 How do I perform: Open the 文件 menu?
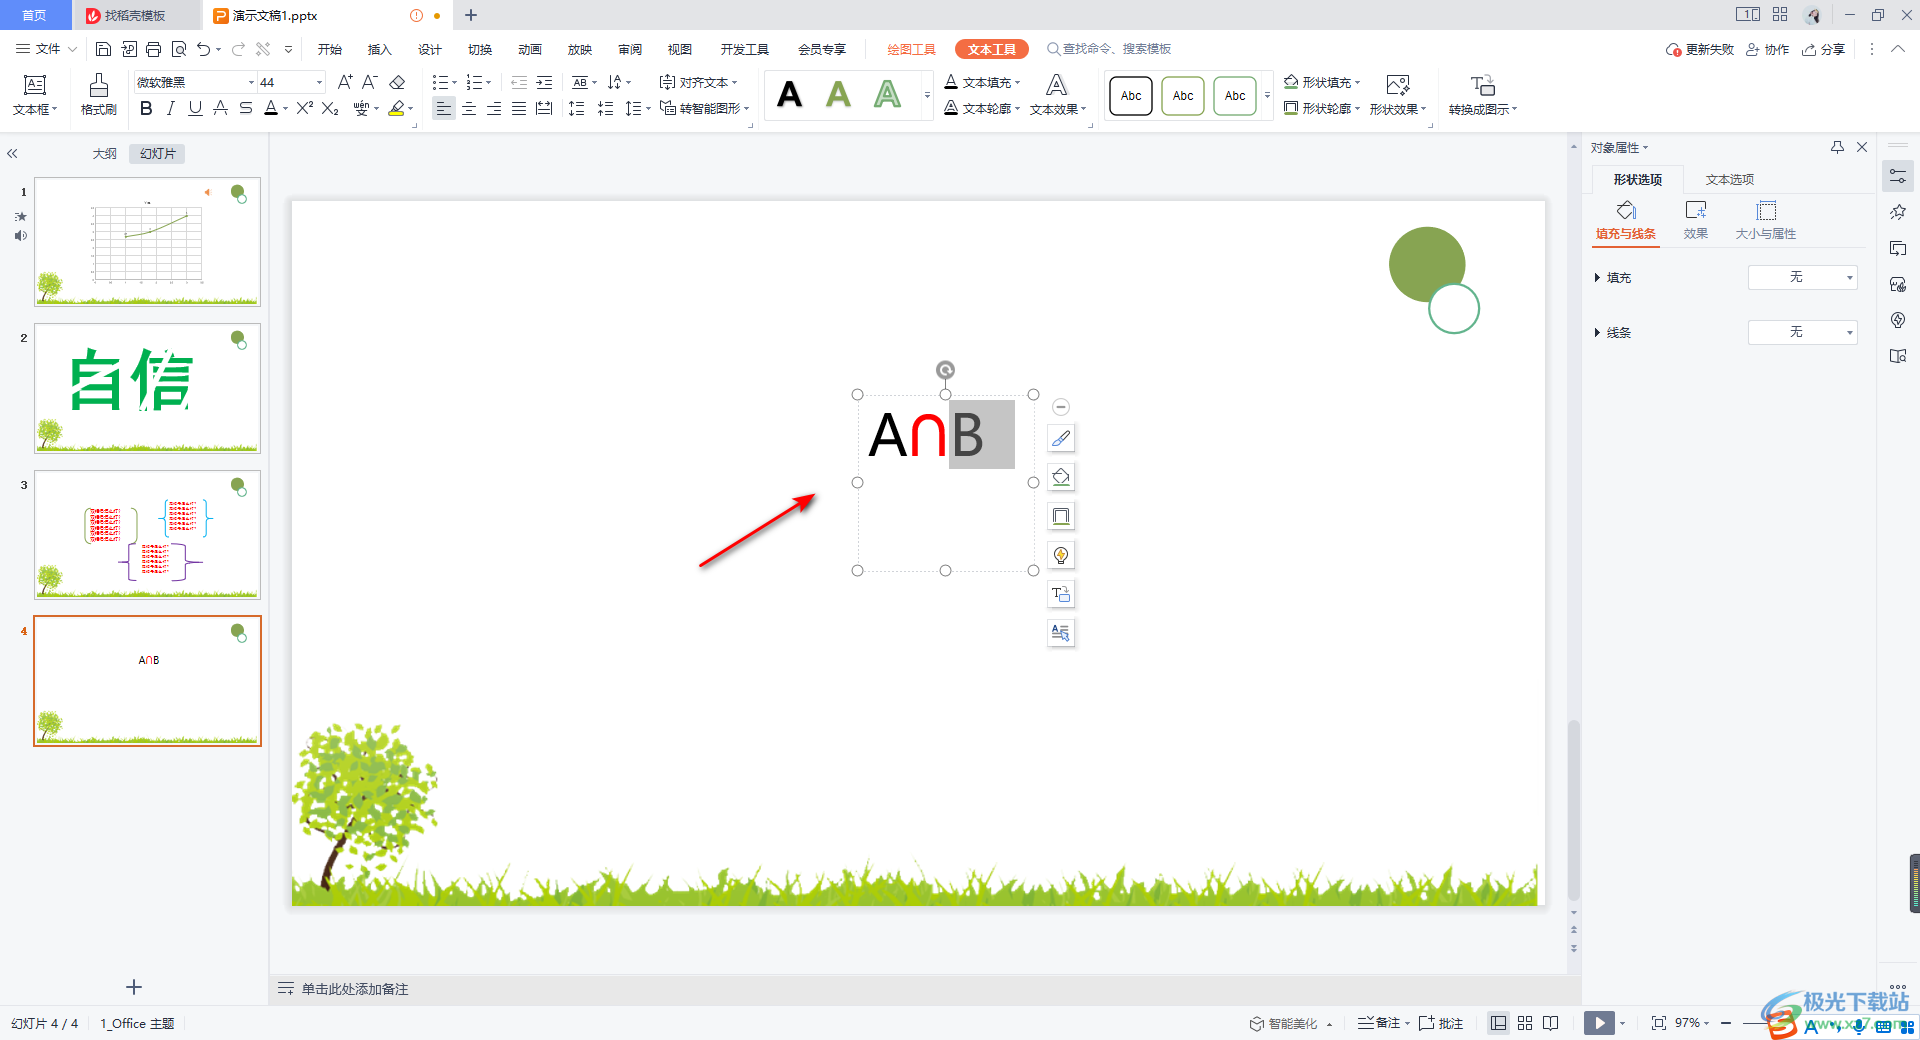click(47, 49)
